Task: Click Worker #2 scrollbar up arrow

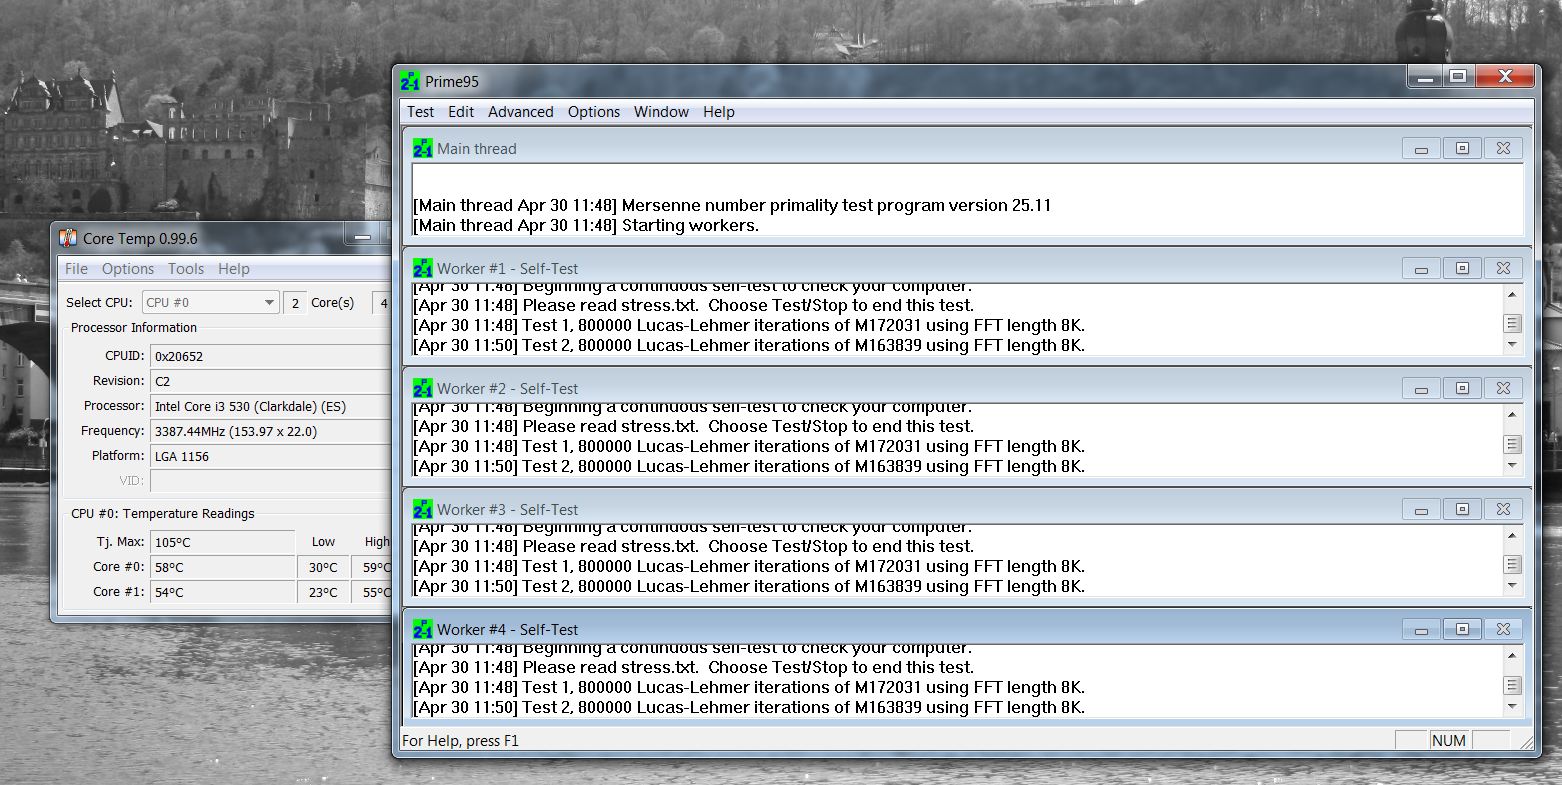Action: [x=1512, y=414]
